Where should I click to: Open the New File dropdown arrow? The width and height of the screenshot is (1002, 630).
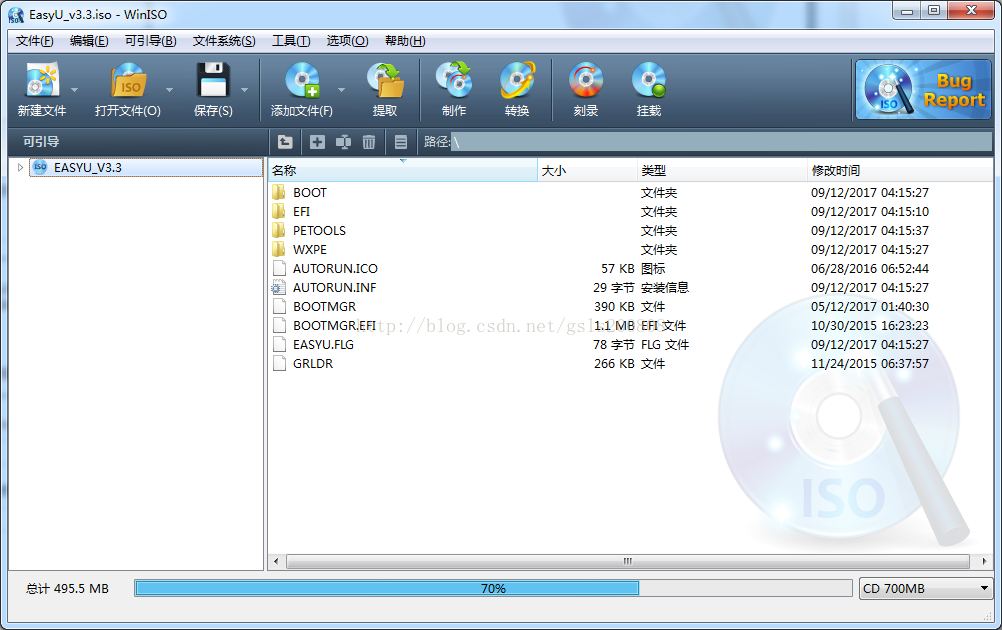pos(74,89)
